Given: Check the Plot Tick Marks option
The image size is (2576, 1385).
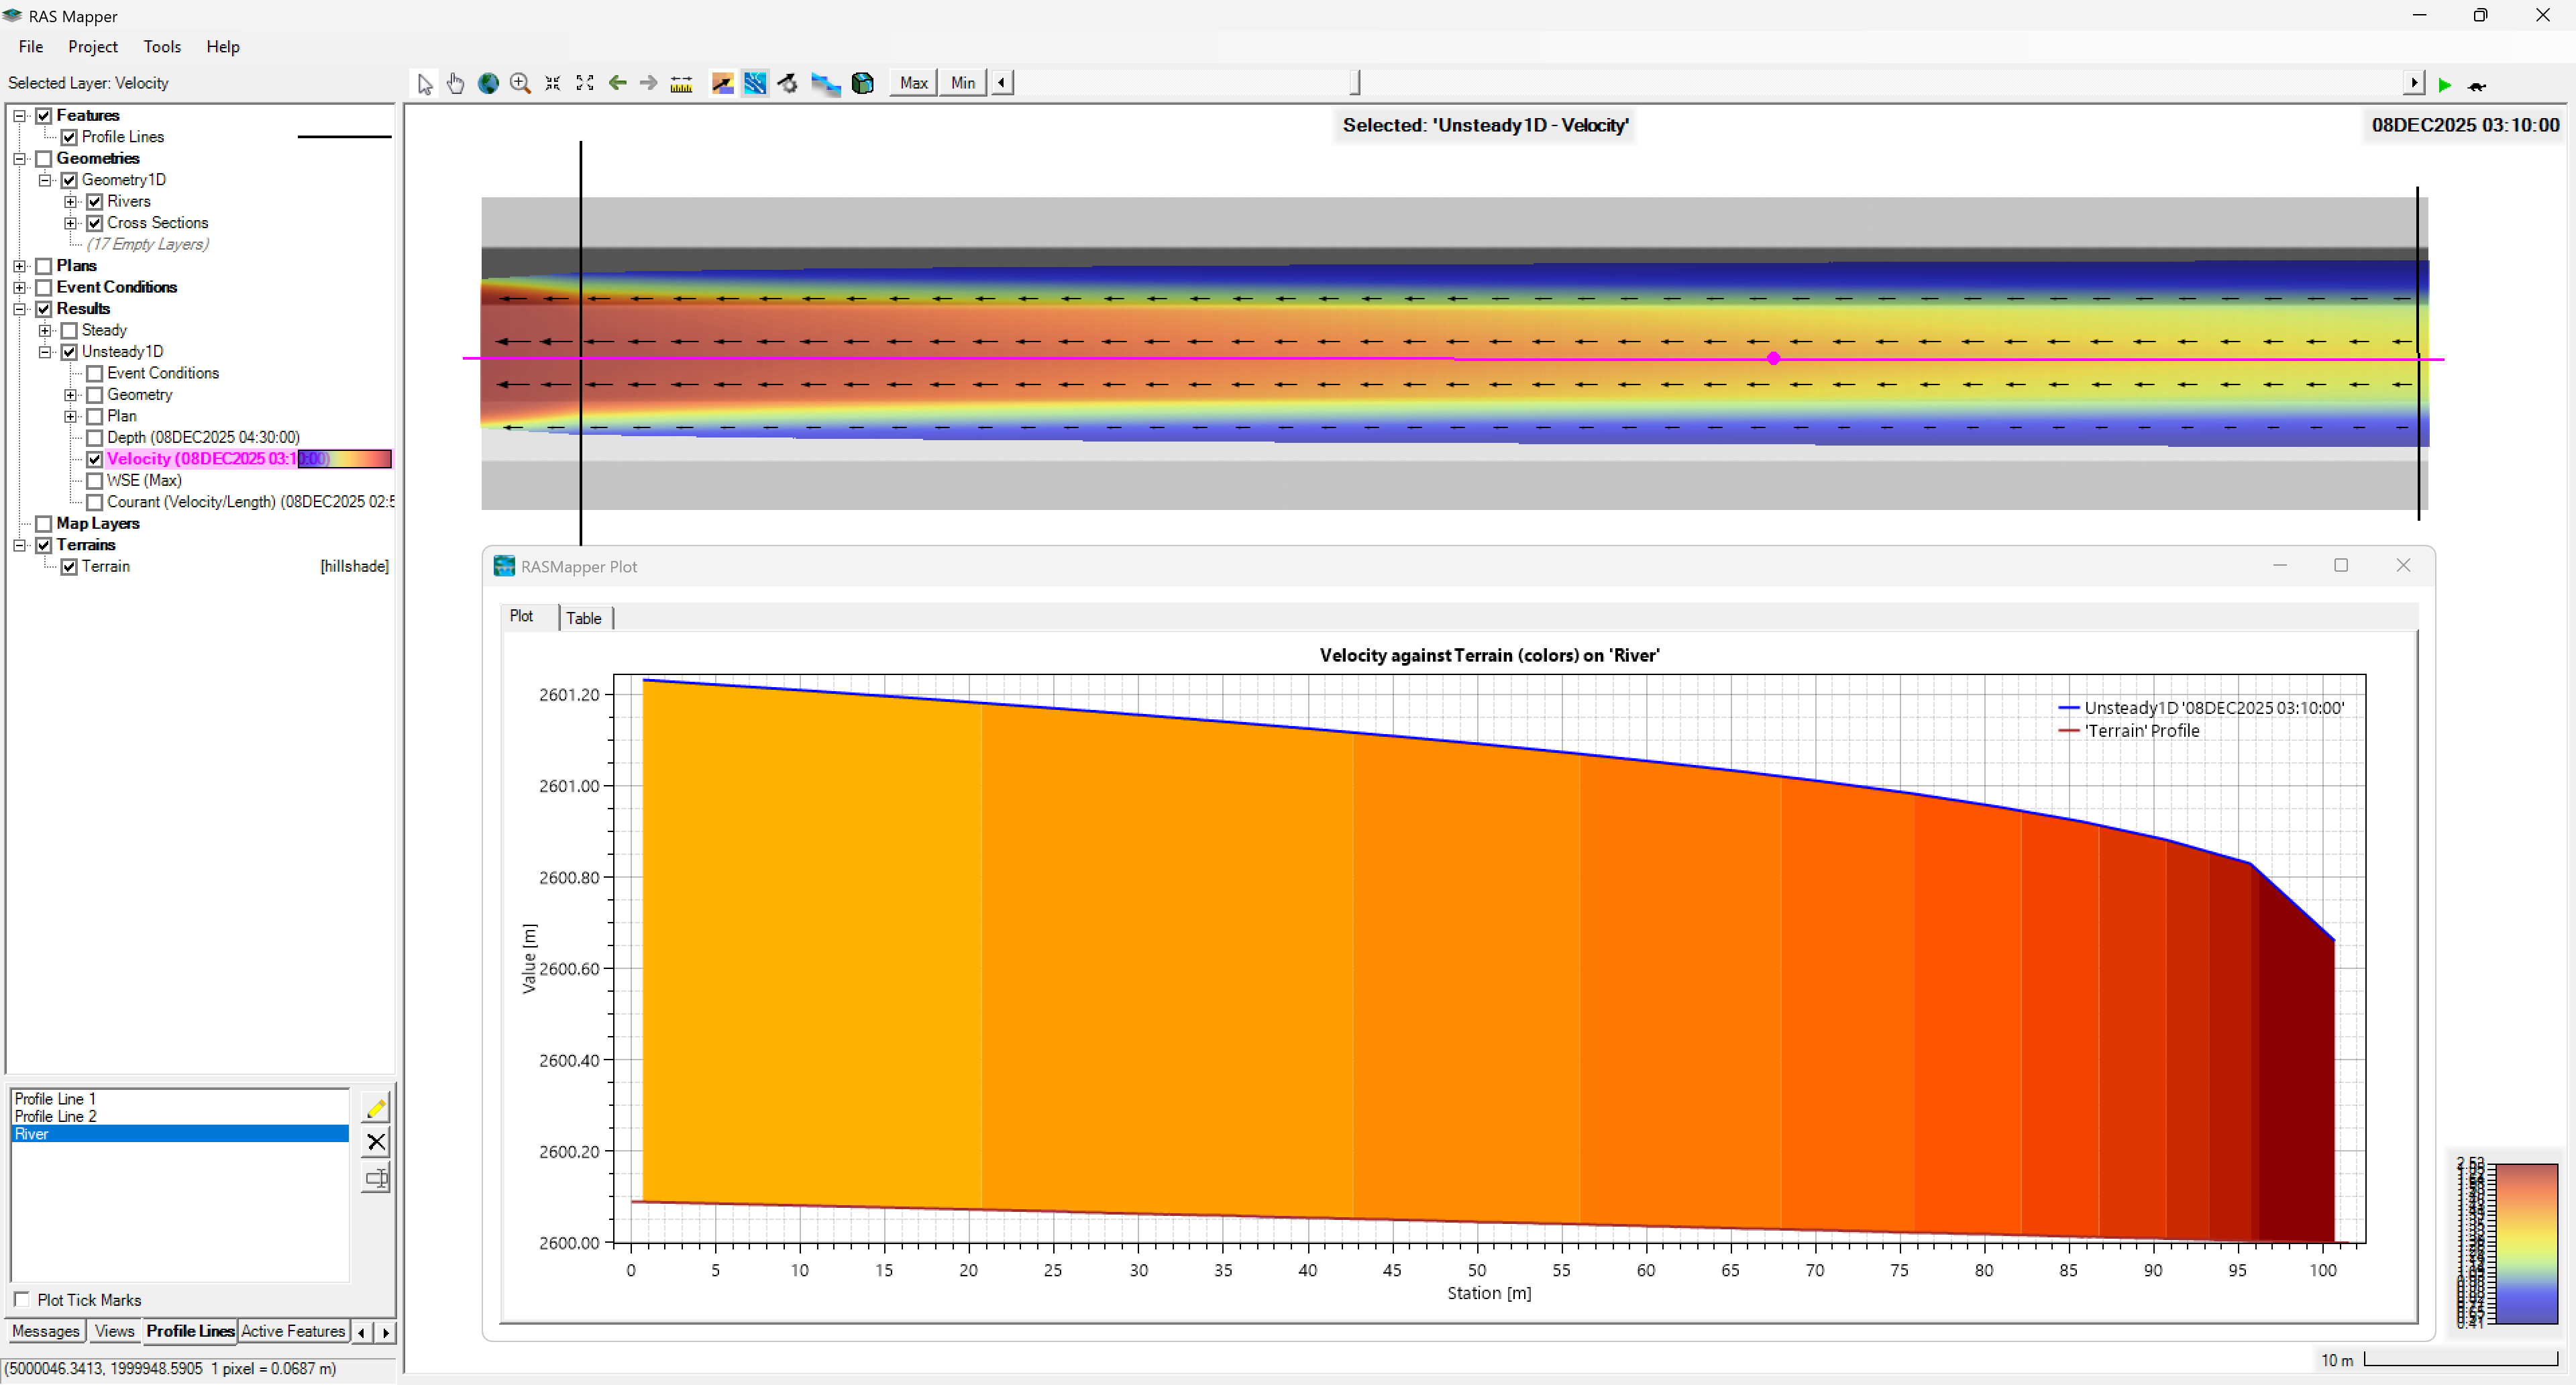Looking at the screenshot, I should pos(22,1299).
